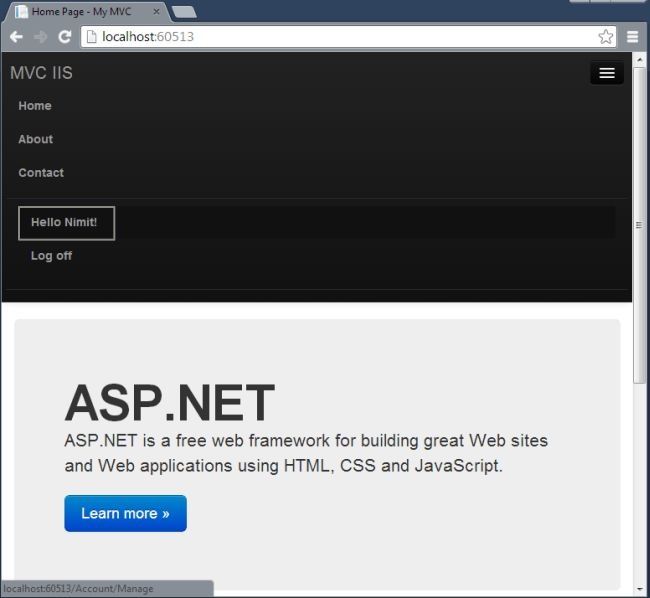Go to the Home nav item

(35, 106)
